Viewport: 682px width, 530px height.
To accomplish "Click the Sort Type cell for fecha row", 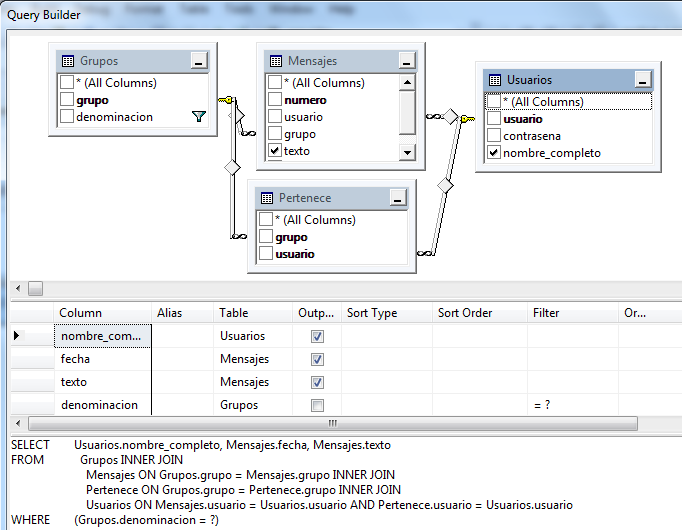I will click(387, 359).
